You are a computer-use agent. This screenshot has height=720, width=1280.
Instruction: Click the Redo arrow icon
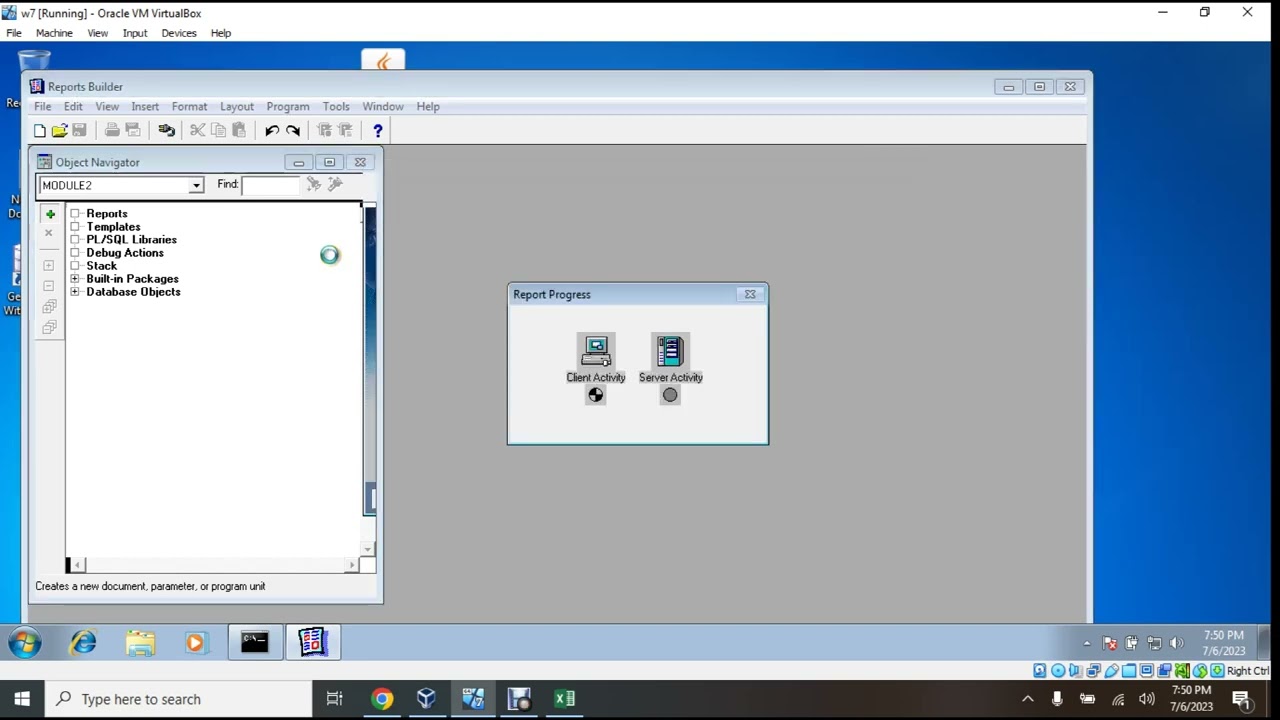[x=293, y=130]
